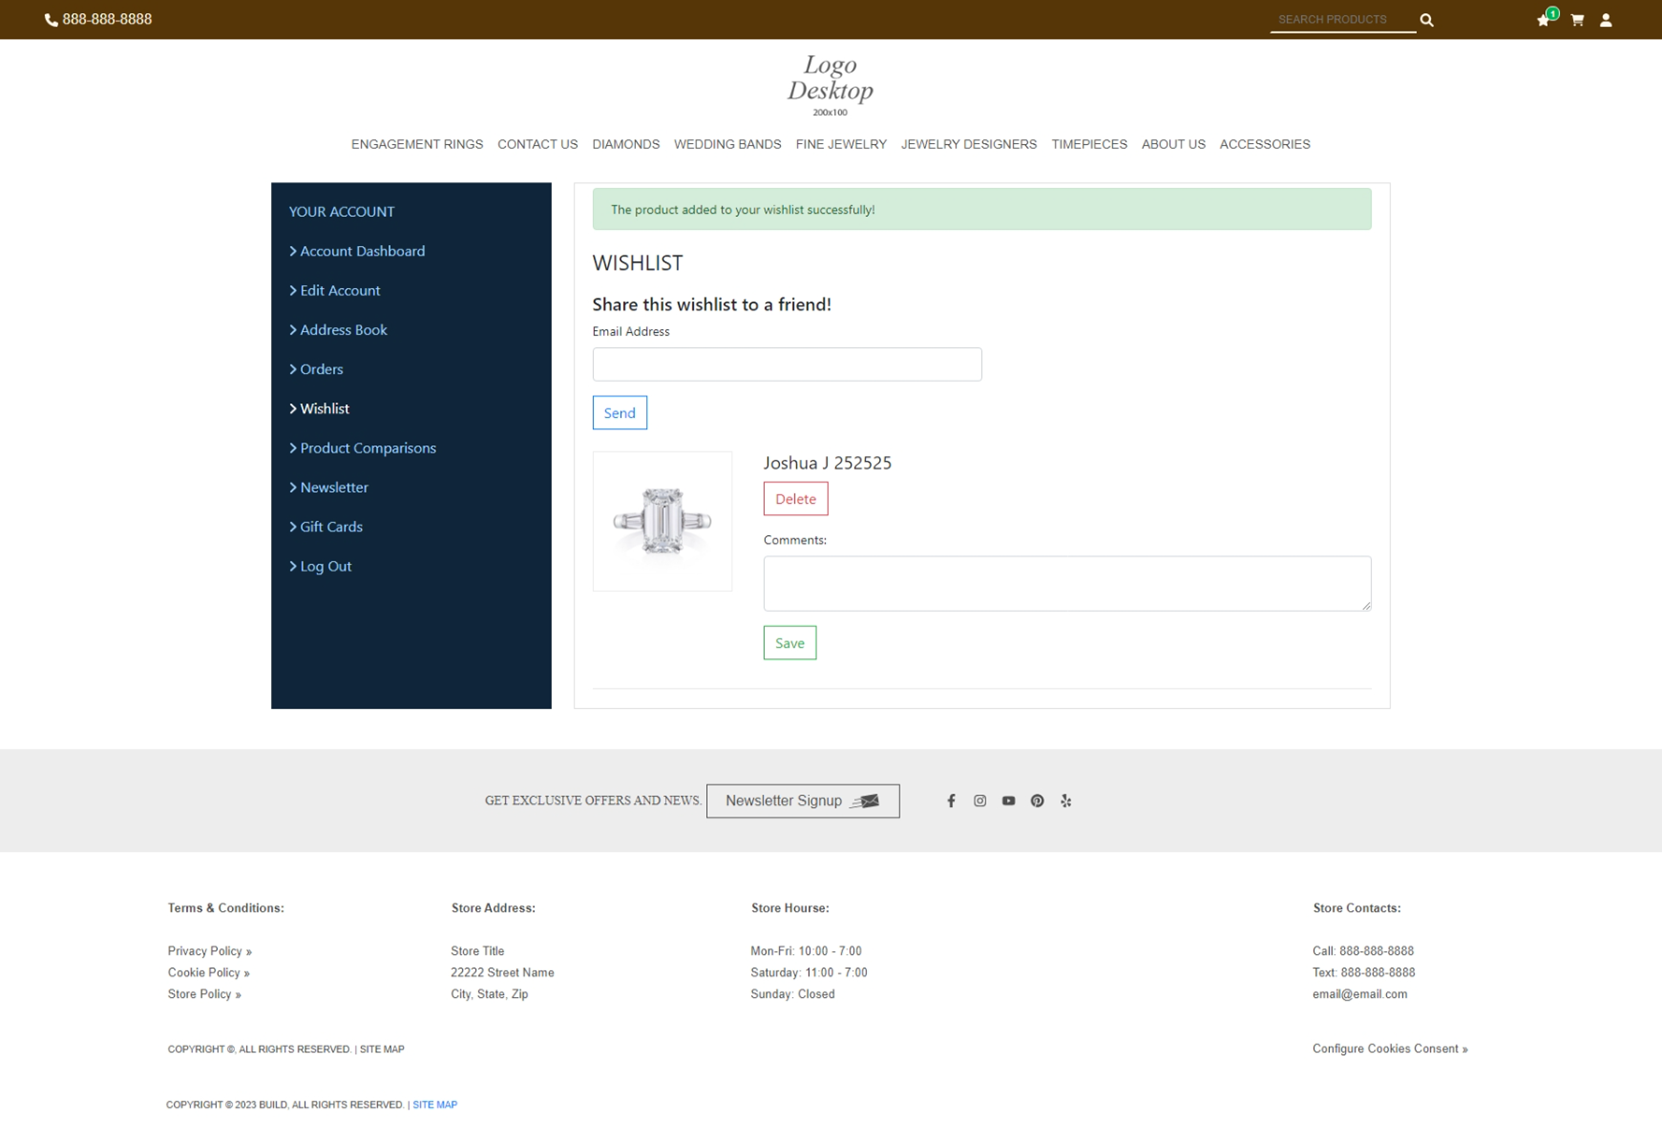The height and width of the screenshot is (1125, 1662).
Task: Open the YouTube social icon
Action: [x=1008, y=801]
